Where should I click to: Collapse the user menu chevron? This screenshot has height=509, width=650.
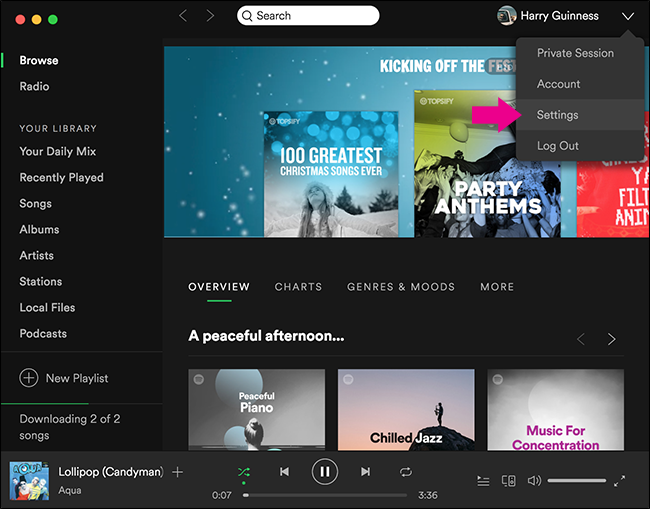click(628, 16)
